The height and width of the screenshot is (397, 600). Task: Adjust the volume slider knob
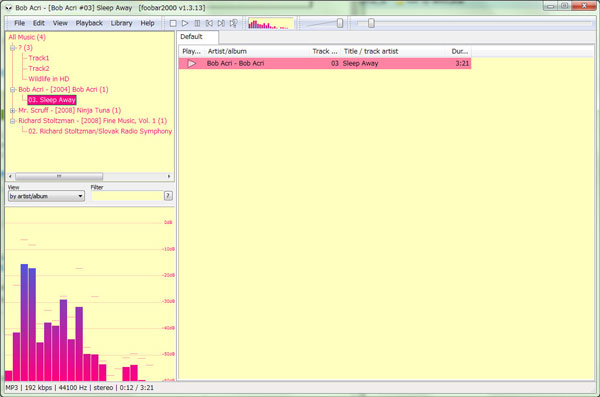click(x=340, y=23)
